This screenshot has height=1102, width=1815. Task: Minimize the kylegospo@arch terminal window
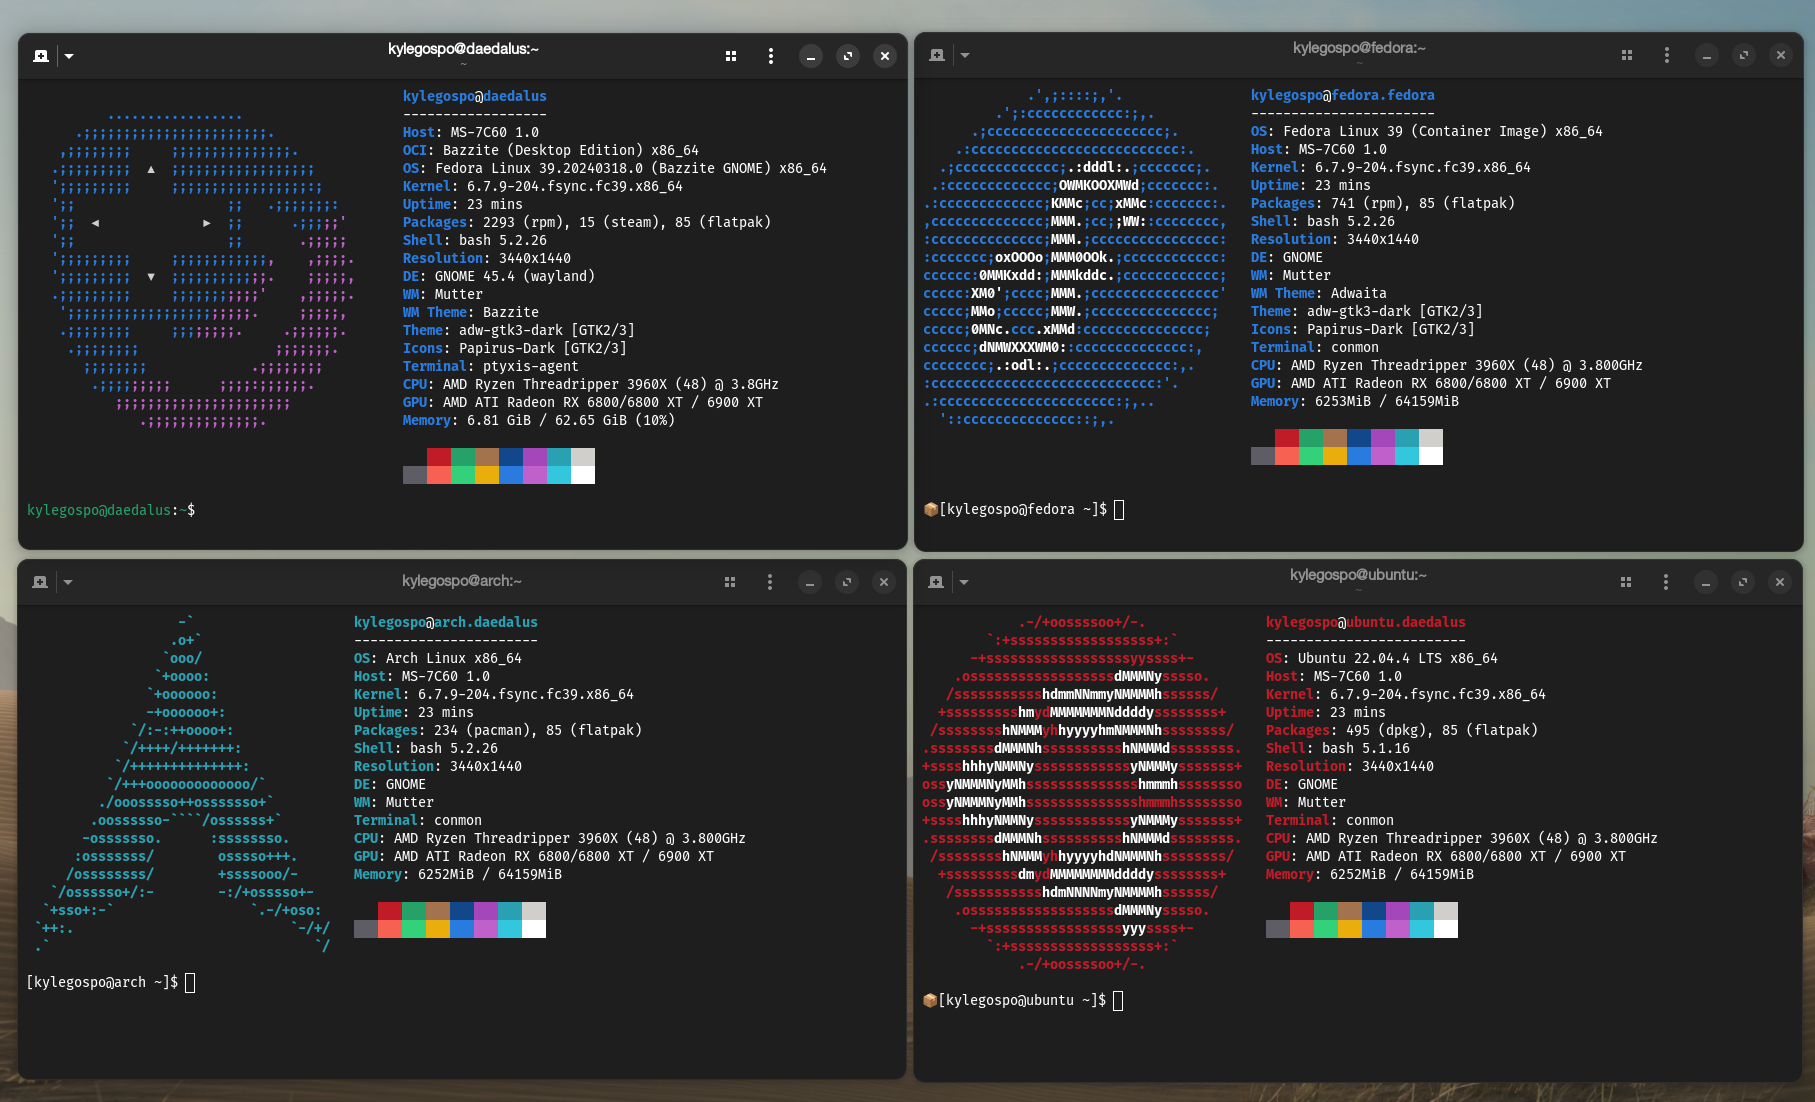[x=810, y=582]
